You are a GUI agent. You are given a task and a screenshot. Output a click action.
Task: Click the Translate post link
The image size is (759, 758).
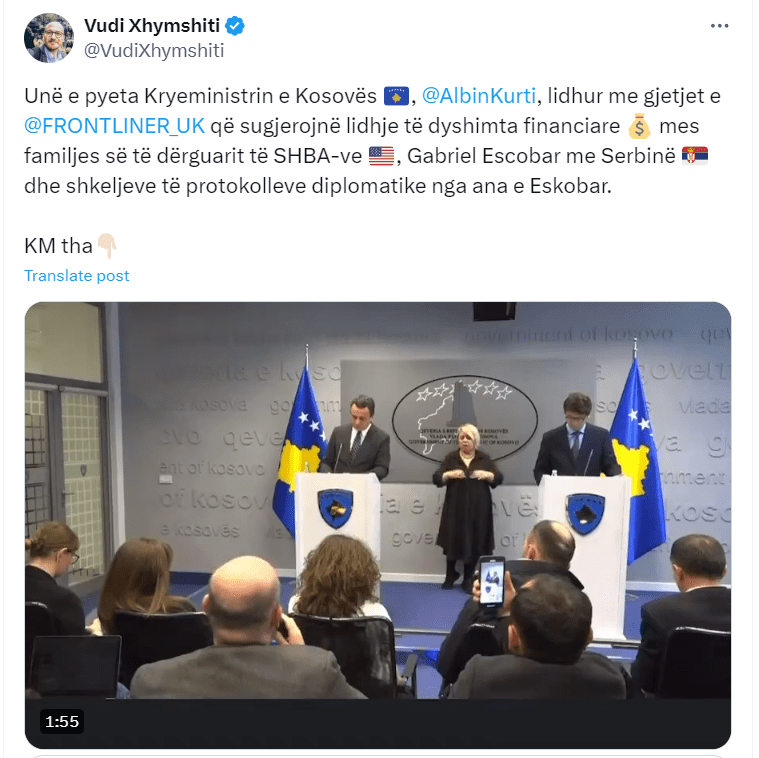(76, 275)
